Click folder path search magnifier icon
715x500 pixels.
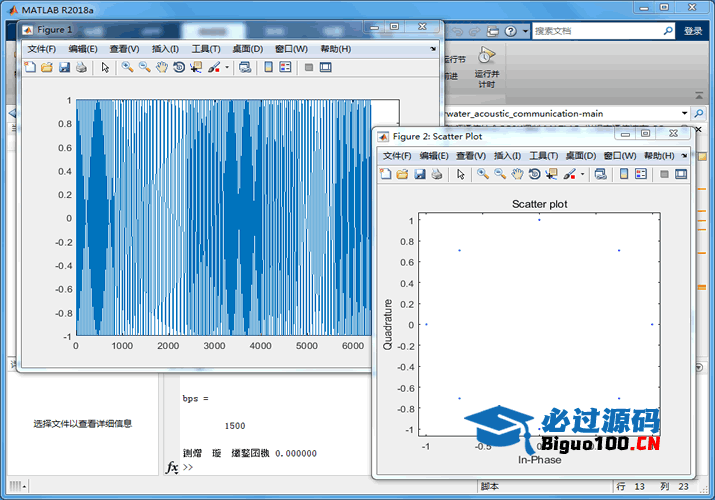pyautogui.click(x=698, y=113)
